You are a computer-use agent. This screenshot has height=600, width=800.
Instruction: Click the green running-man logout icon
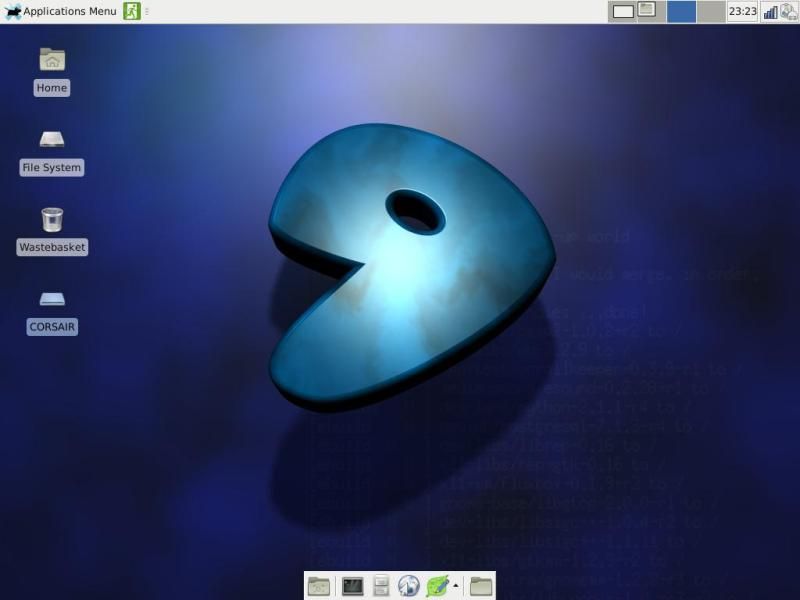[x=132, y=11]
